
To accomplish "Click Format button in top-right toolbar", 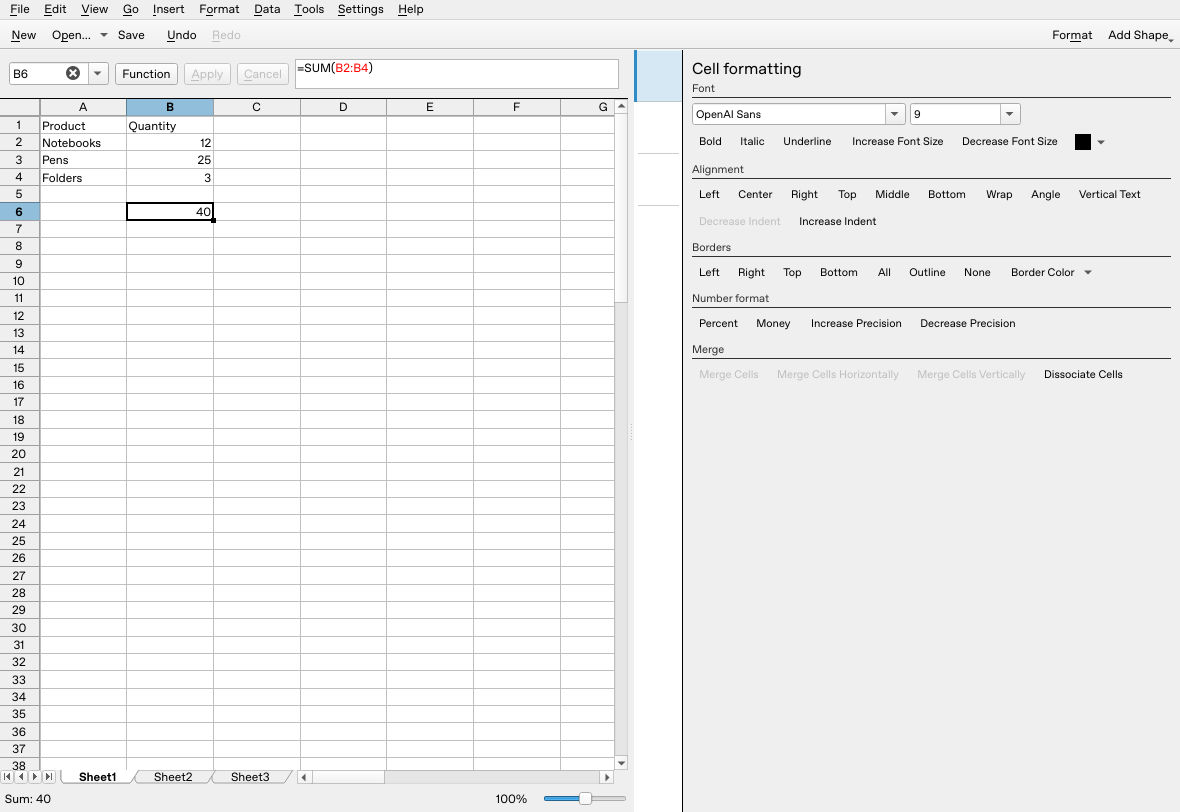I will coord(1072,35).
